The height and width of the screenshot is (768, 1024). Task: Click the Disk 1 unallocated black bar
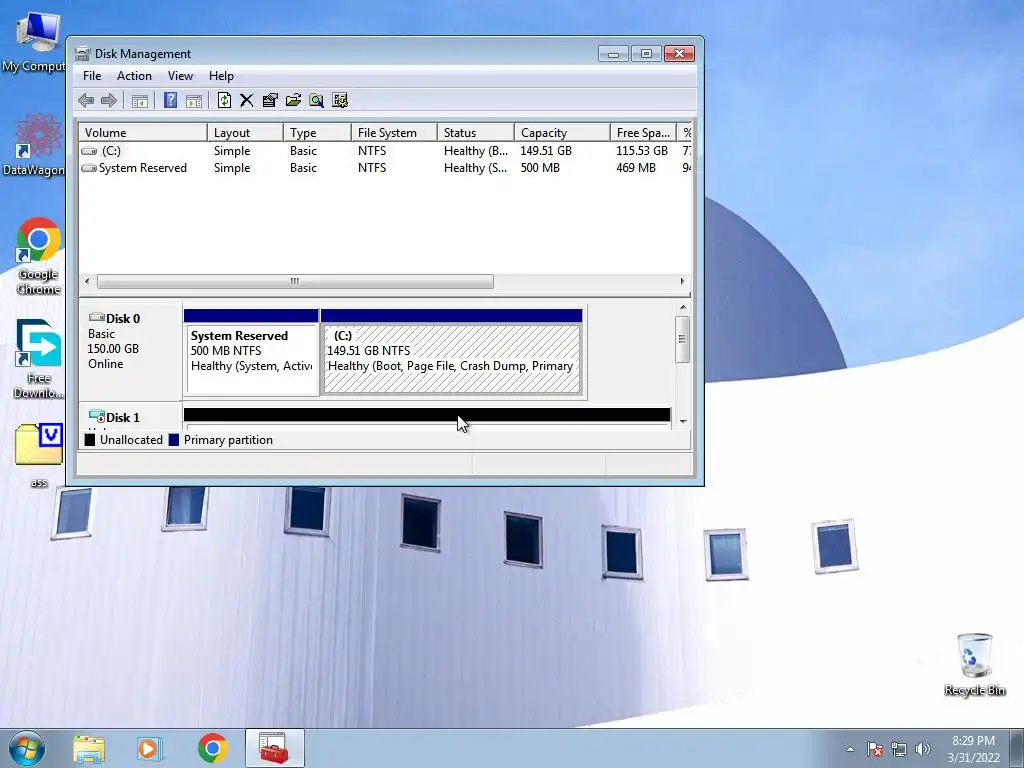pyautogui.click(x=427, y=415)
